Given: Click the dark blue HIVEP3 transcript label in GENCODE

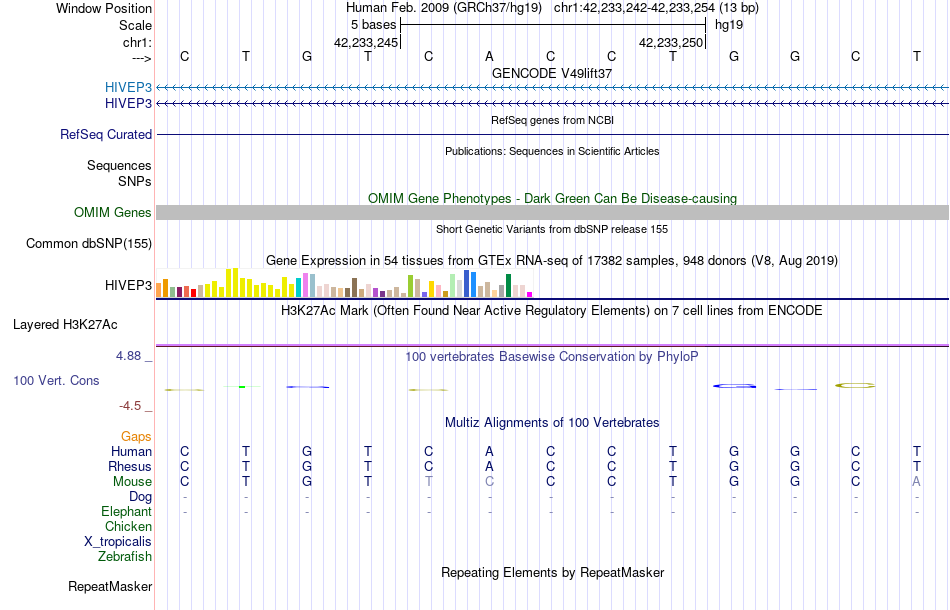Looking at the screenshot, I should [x=128, y=104].
